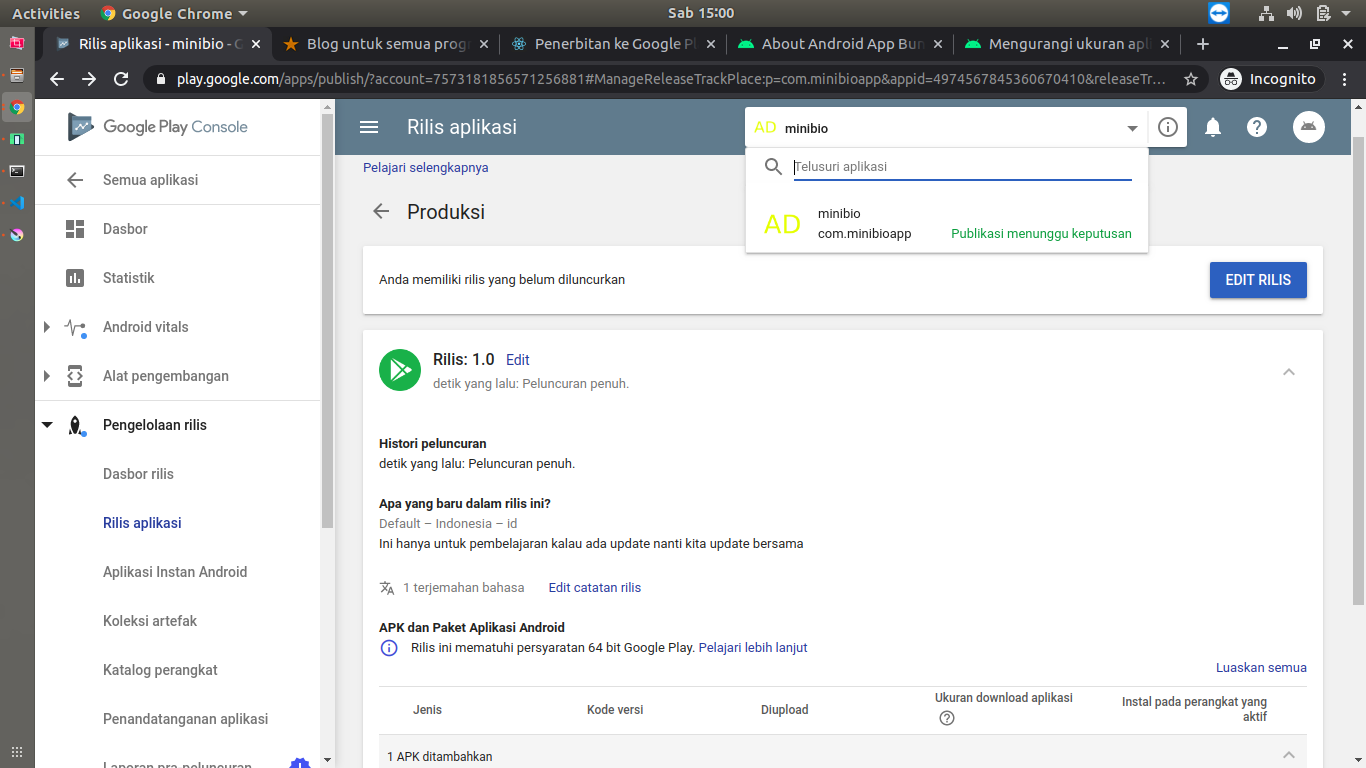Switch to About Android App Bundle tab
Image resolution: width=1366 pixels, height=768 pixels.
(x=838, y=44)
